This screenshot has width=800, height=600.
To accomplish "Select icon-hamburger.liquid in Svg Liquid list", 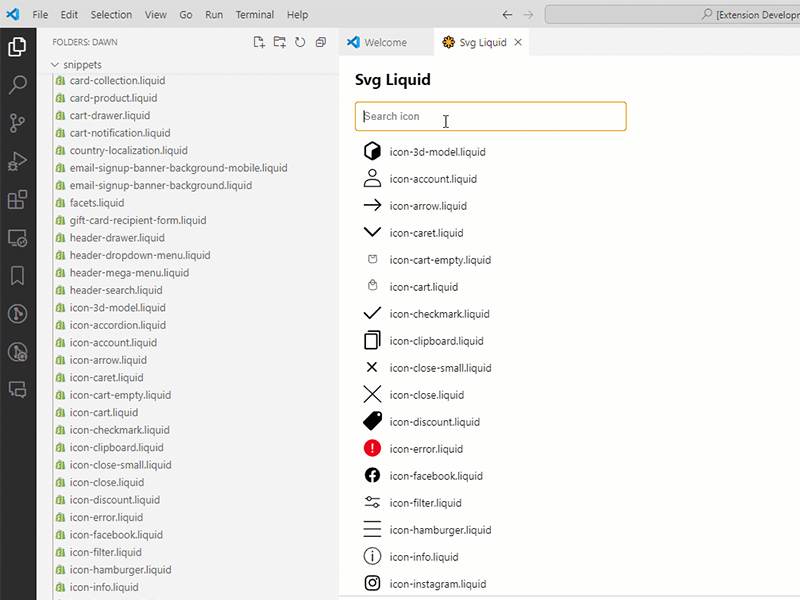I will click(x=440, y=530).
